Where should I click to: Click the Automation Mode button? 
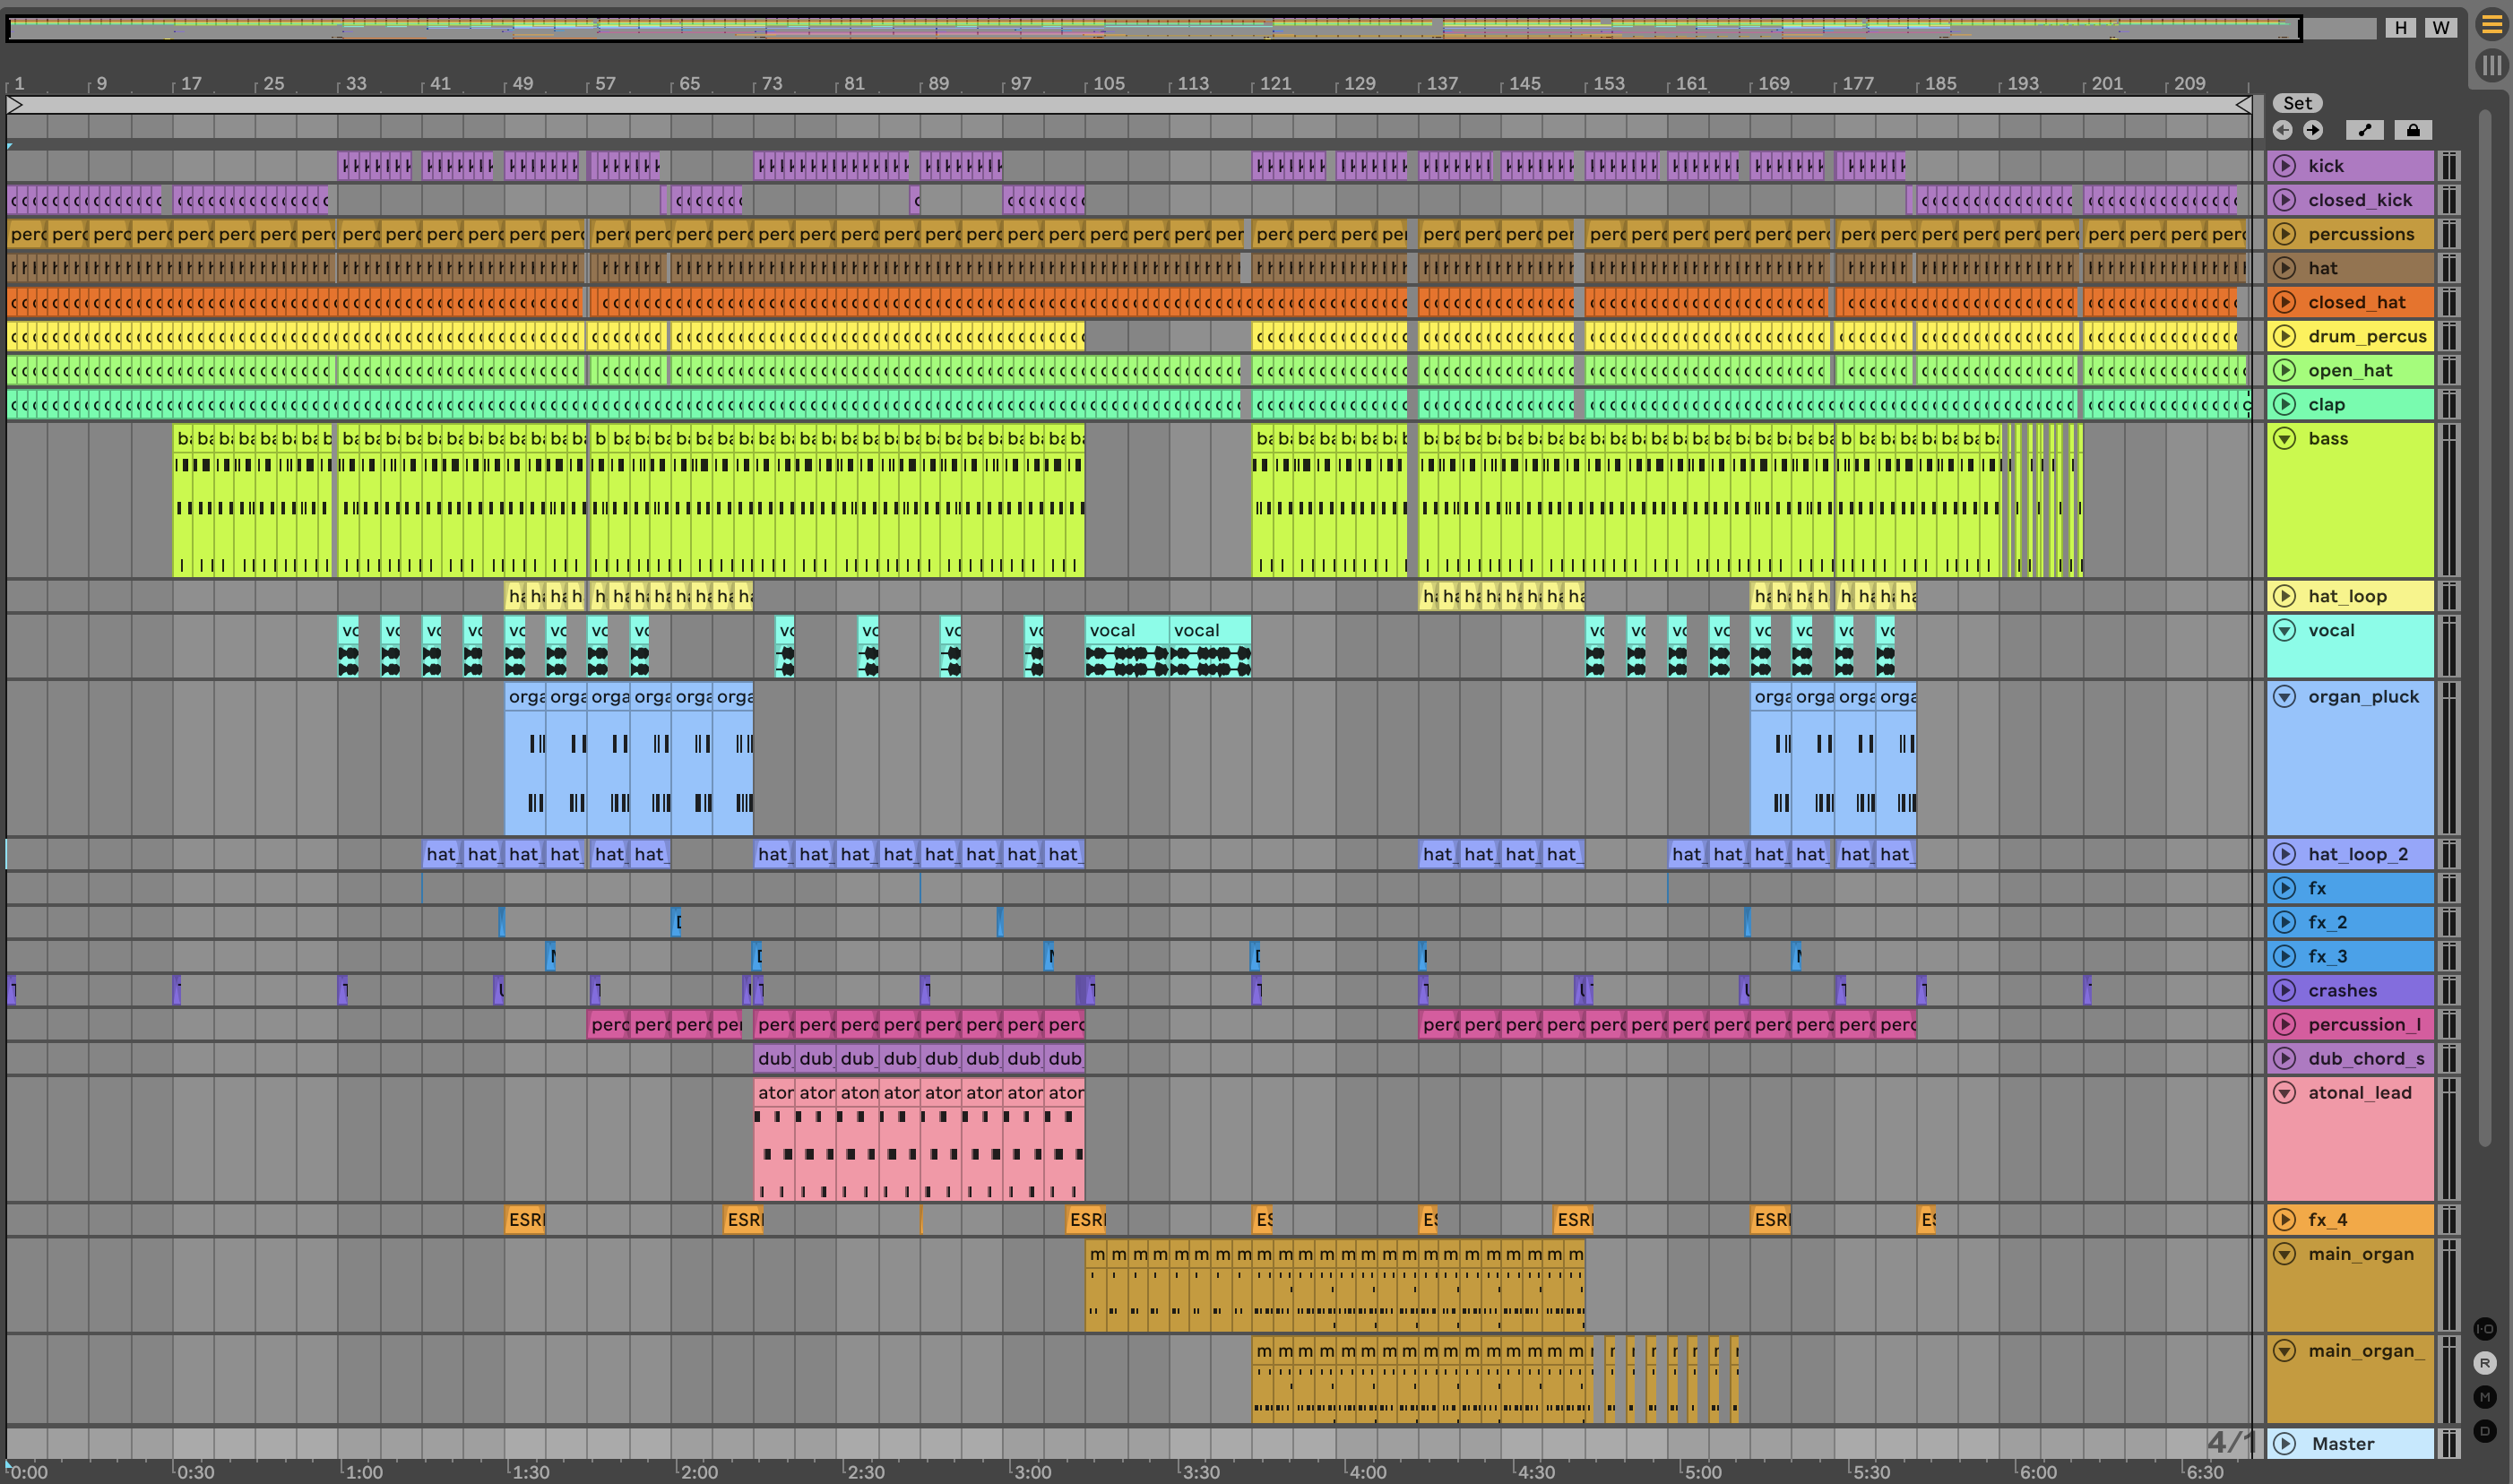(x=2364, y=130)
